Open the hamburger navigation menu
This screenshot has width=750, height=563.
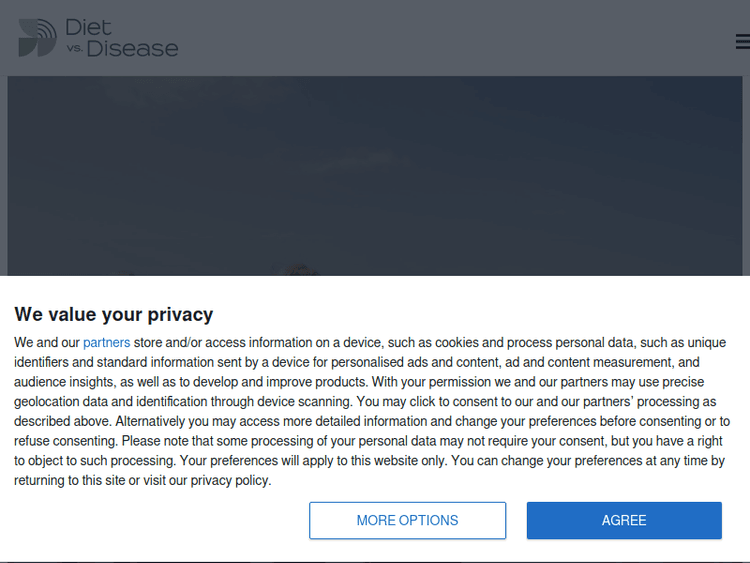click(x=742, y=42)
